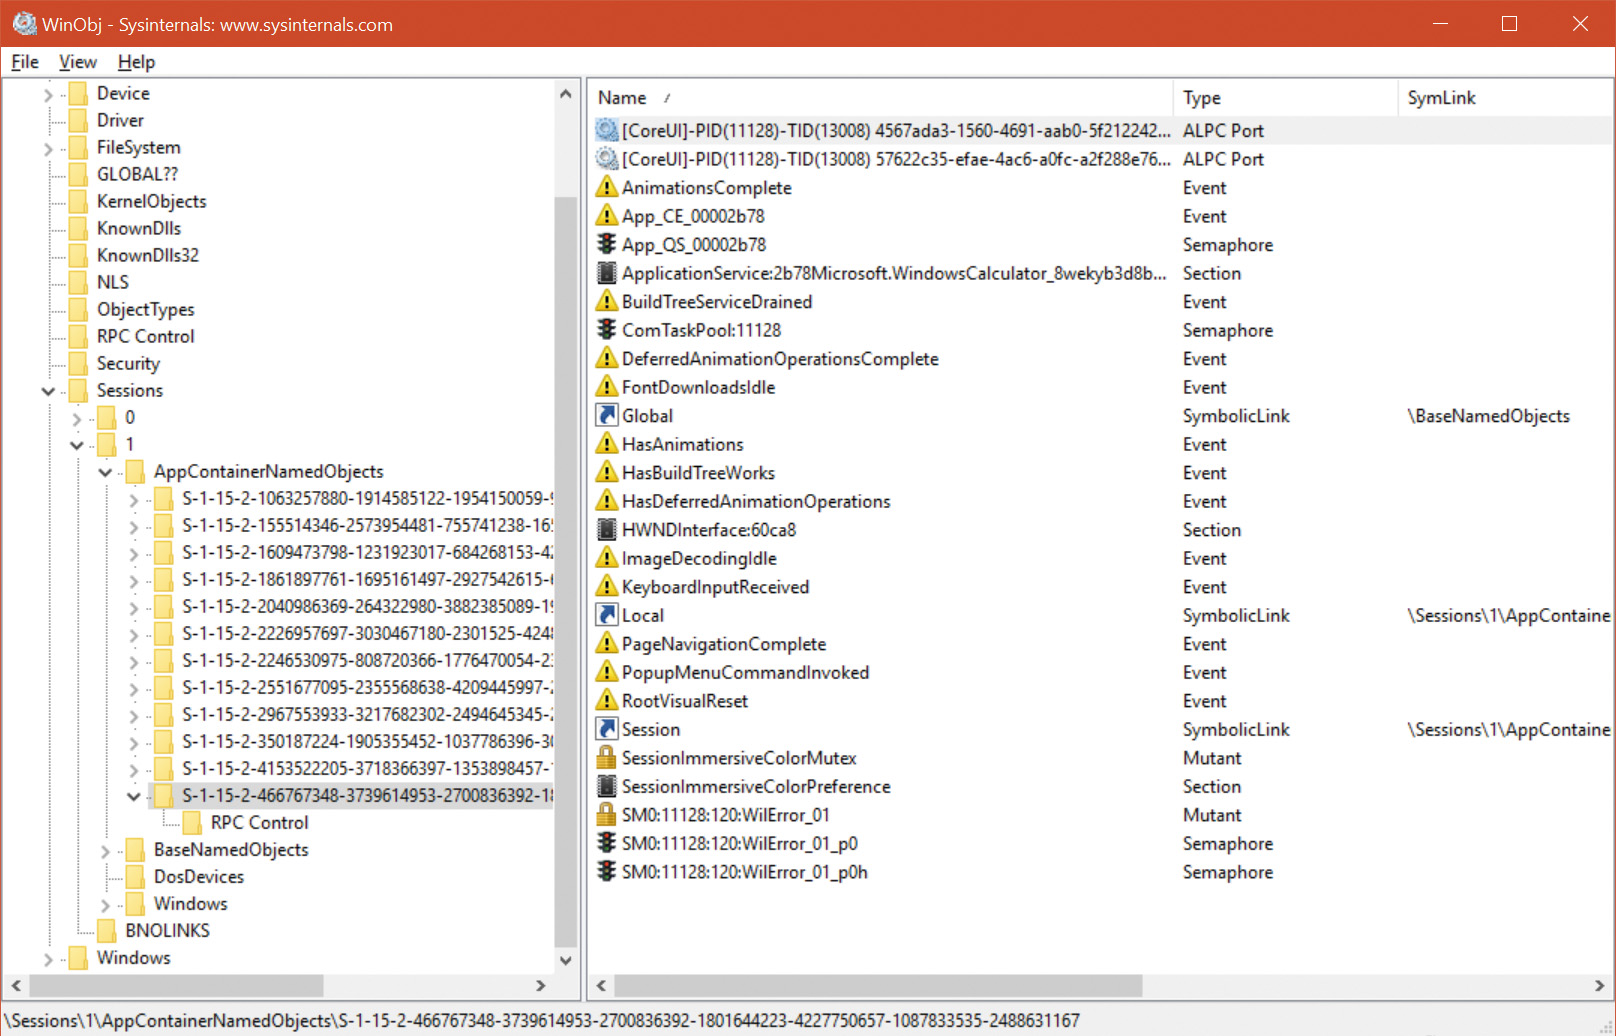Click the folder icon next to KernelObjects
The height and width of the screenshot is (1036, 1616).
pyautogui.click(x=78, y=202)
